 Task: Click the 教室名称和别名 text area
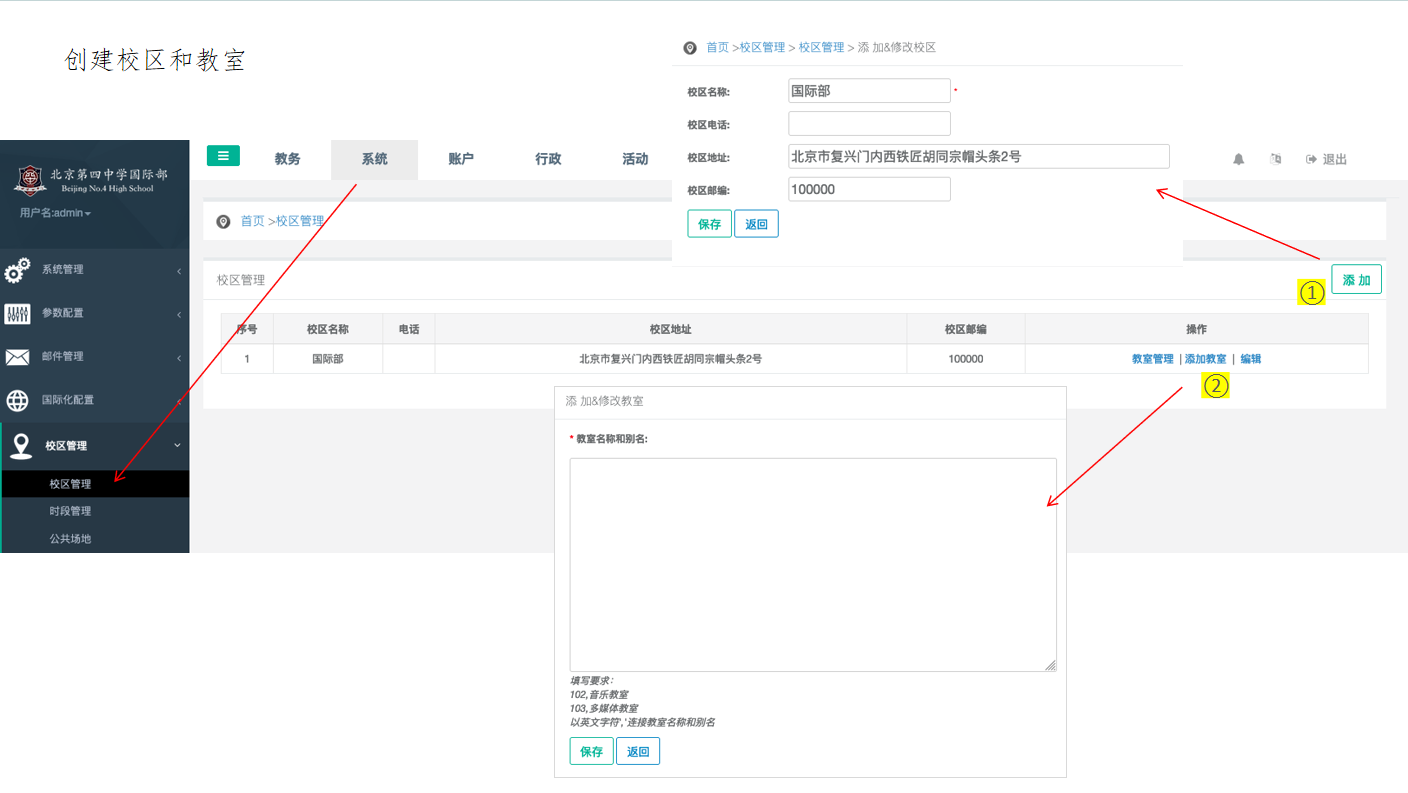pyautogui.click(x=813, y=565)
